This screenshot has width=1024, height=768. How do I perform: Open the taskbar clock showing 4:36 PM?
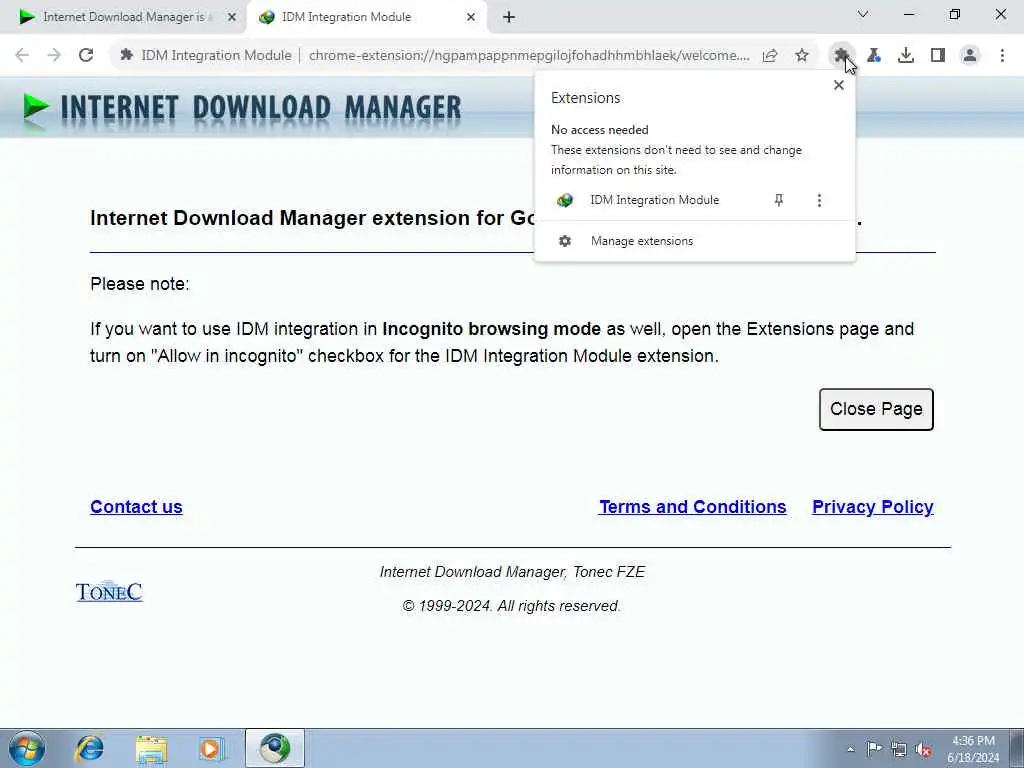(973, 749)
